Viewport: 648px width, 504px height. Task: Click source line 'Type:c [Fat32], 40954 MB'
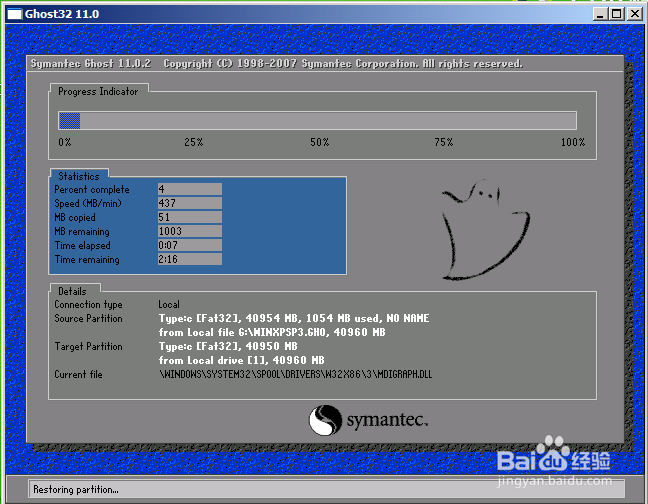[294, 319]
